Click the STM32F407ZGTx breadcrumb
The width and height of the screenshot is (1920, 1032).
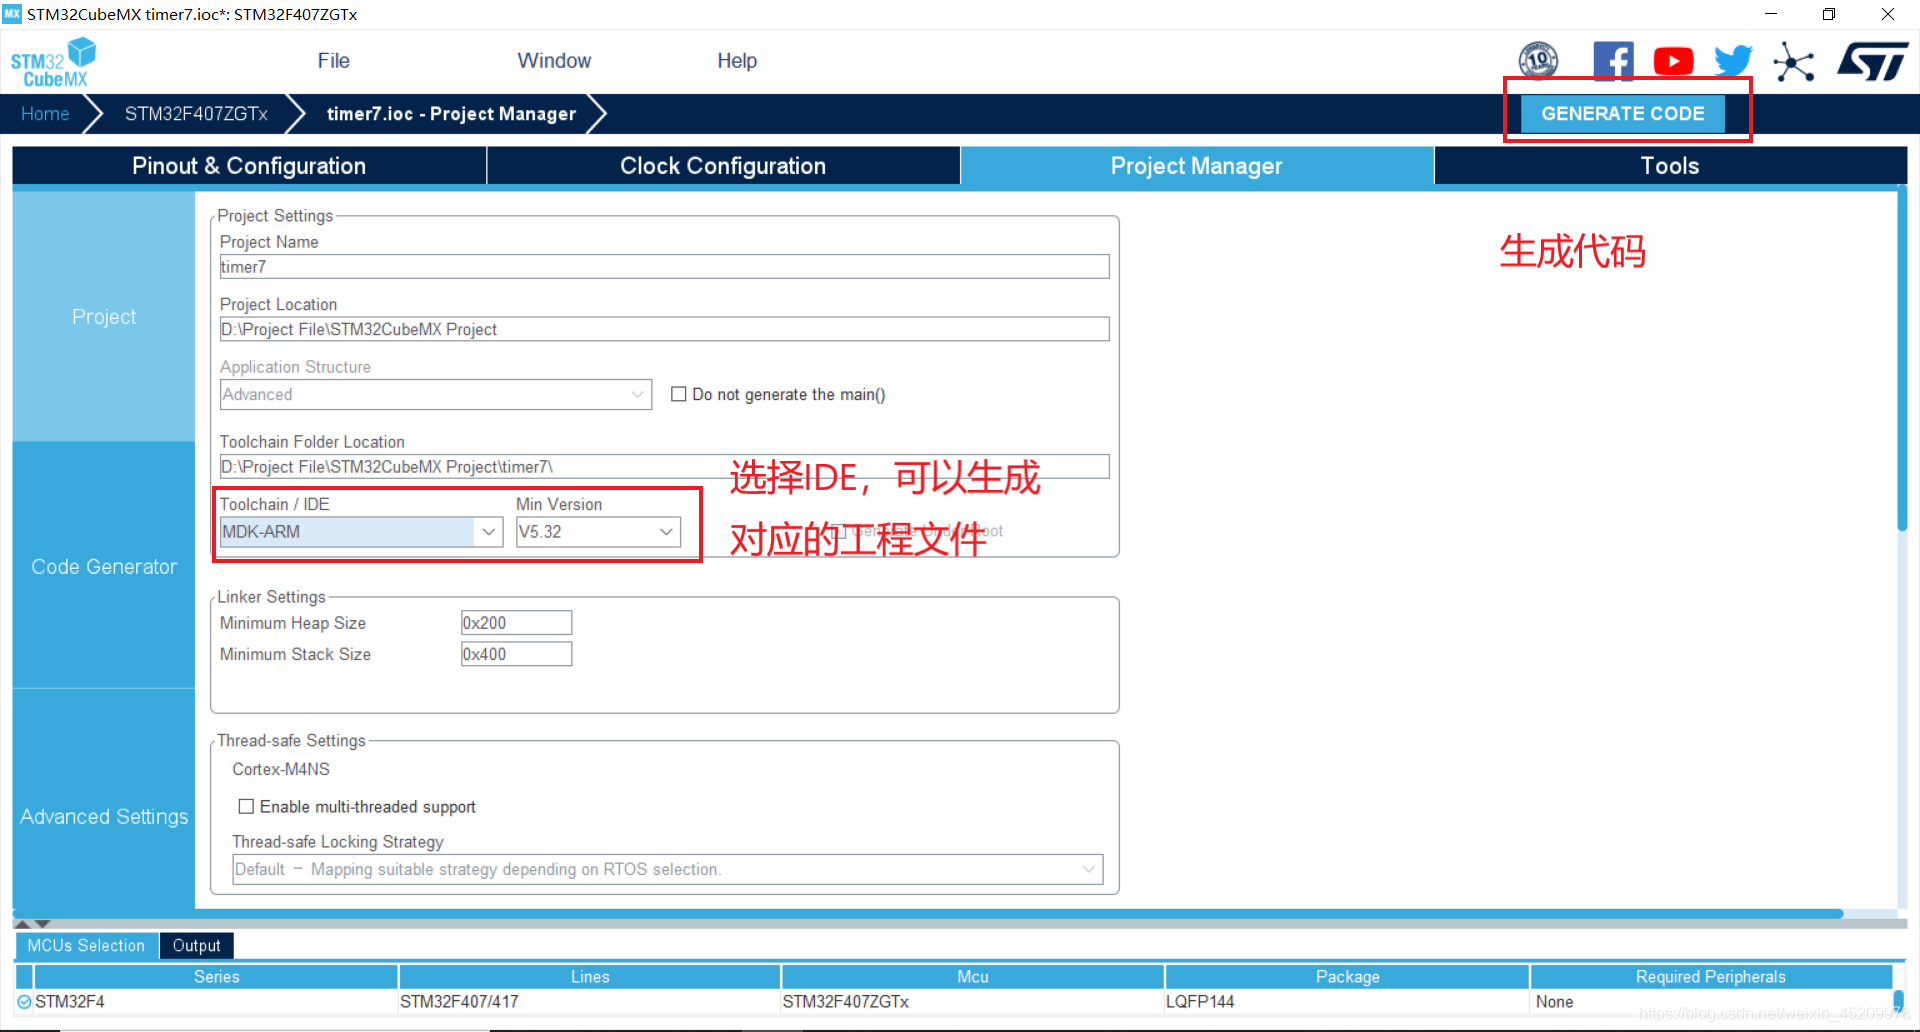[x=196, y=114]
